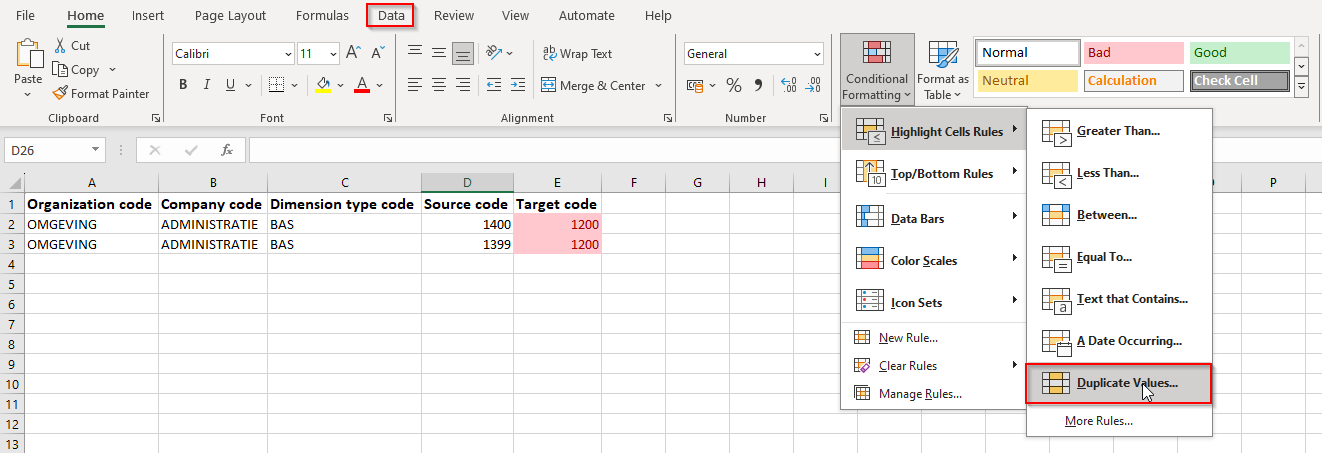Open the Conditional Formatting dropdown button
Screen dimensions: 1322x453
pyautogui.click(x=877, y=70)
